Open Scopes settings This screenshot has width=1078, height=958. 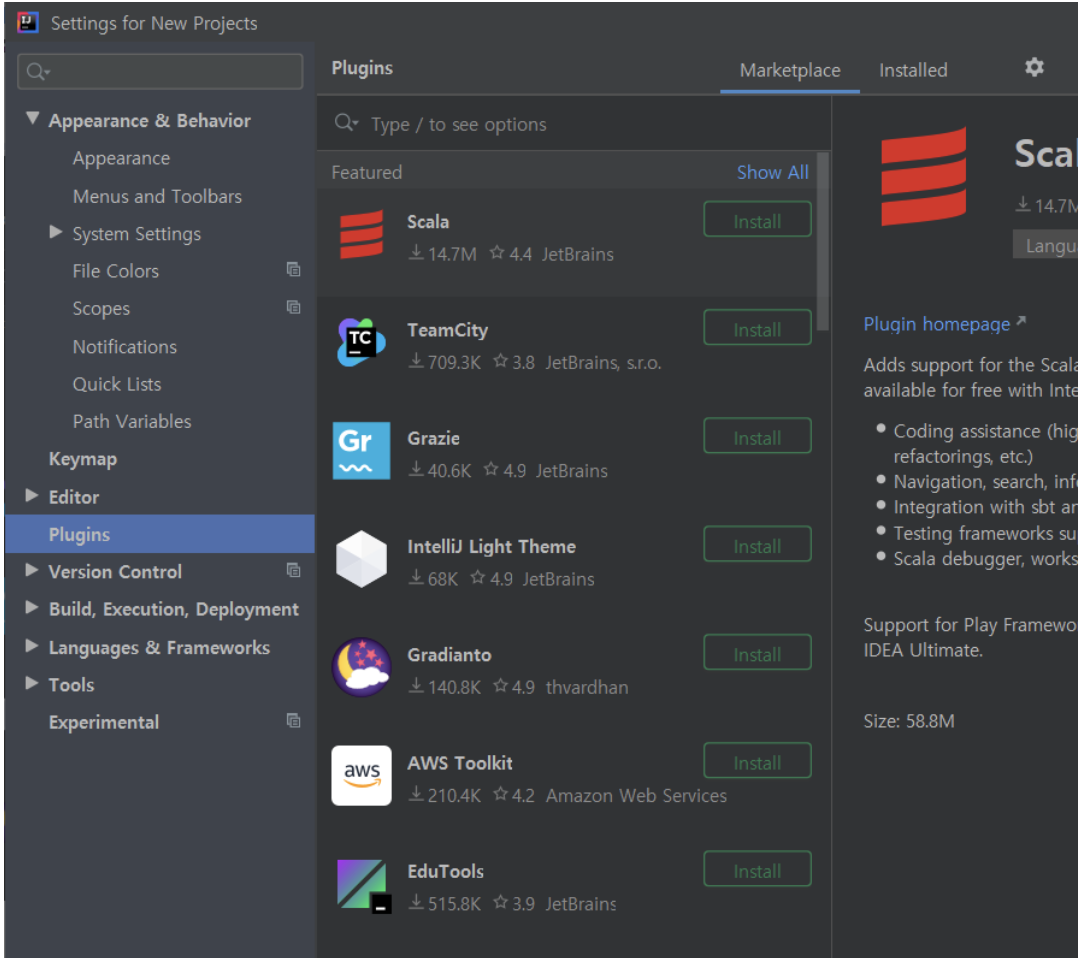click(101, 309)
